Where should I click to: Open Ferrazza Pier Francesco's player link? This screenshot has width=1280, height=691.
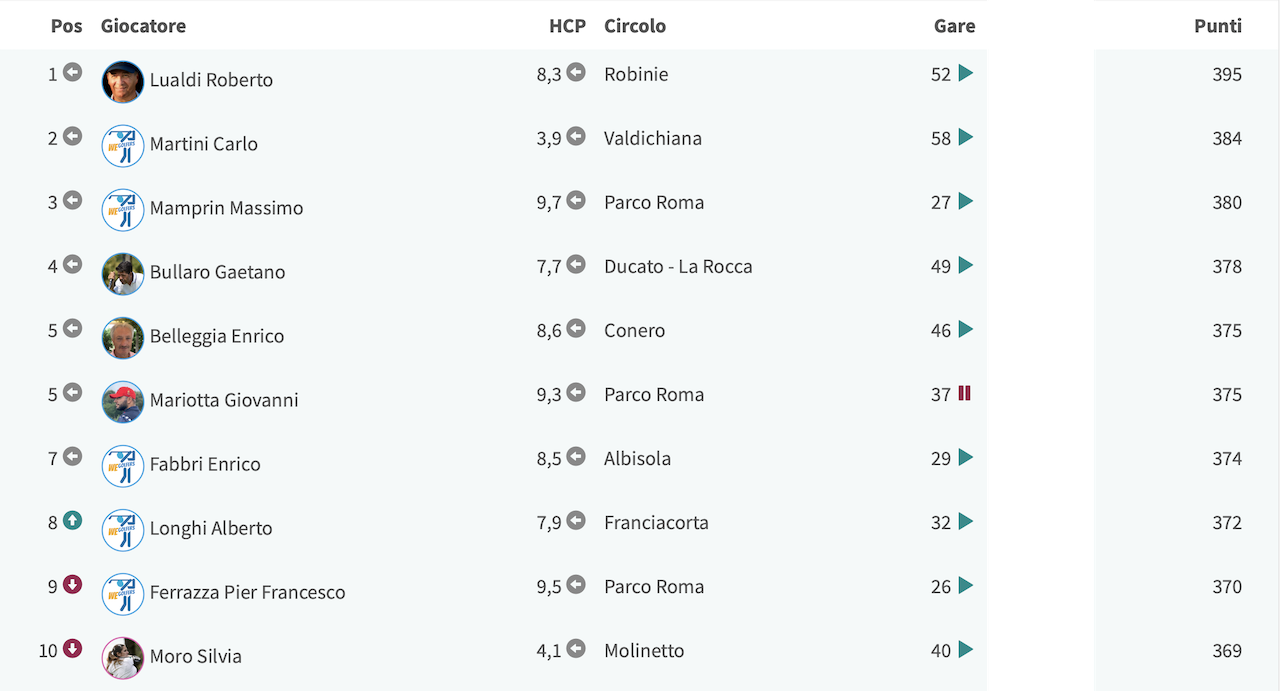[248, 592]
